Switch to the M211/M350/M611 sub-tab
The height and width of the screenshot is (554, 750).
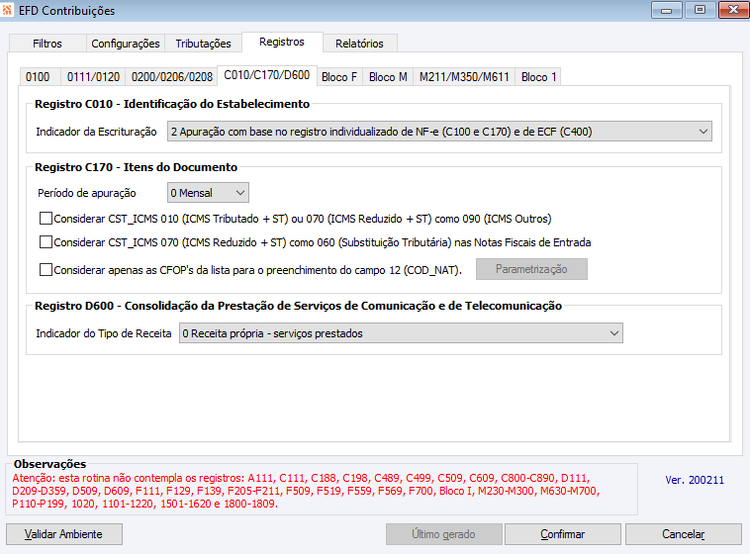(x=464, y=77)
